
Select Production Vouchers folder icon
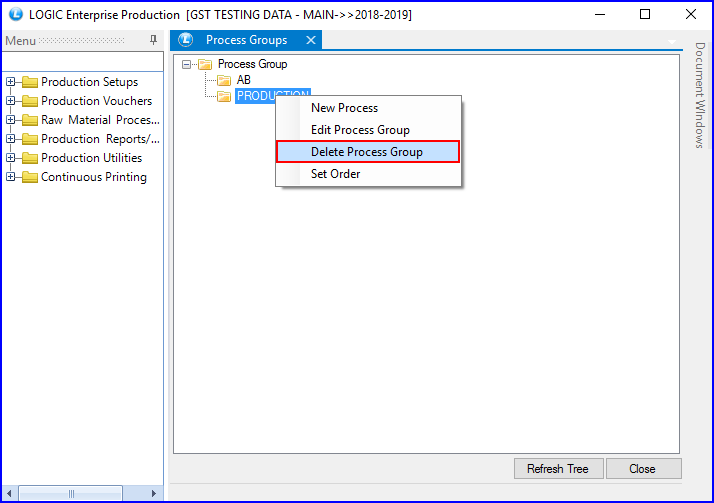tap(30, 101)
